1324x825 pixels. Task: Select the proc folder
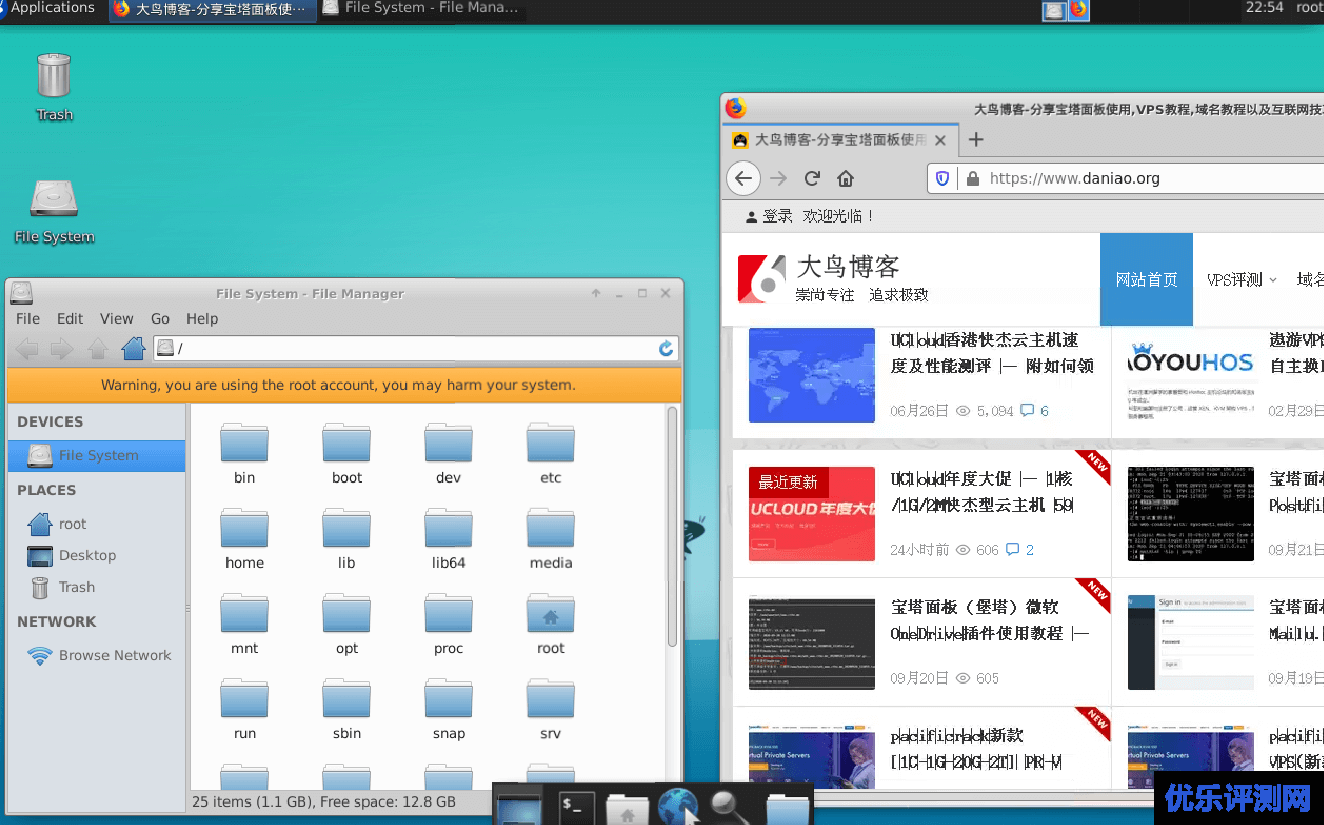(x=449, y=624)
